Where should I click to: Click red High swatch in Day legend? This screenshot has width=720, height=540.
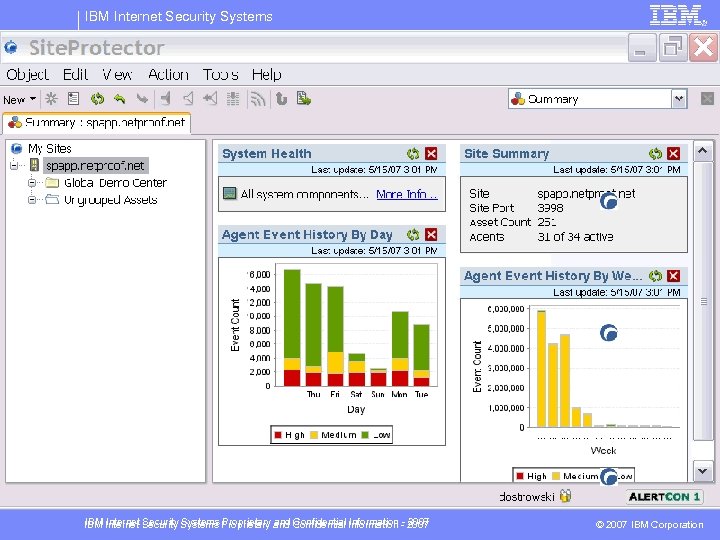(277, 435)
